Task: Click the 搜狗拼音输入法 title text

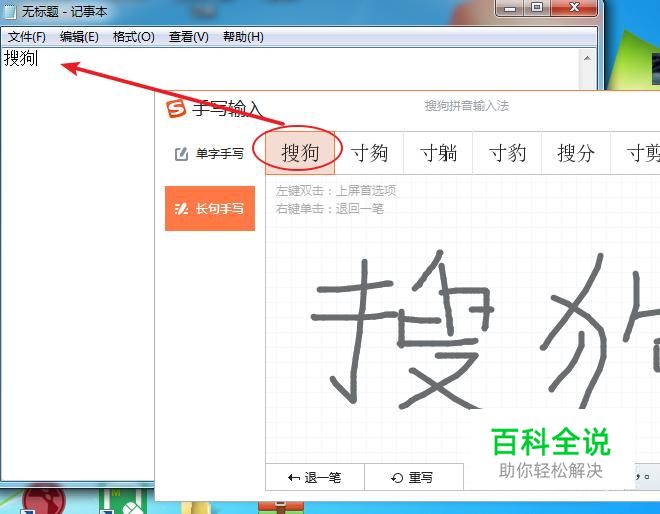Action: (x=467, y=106)
